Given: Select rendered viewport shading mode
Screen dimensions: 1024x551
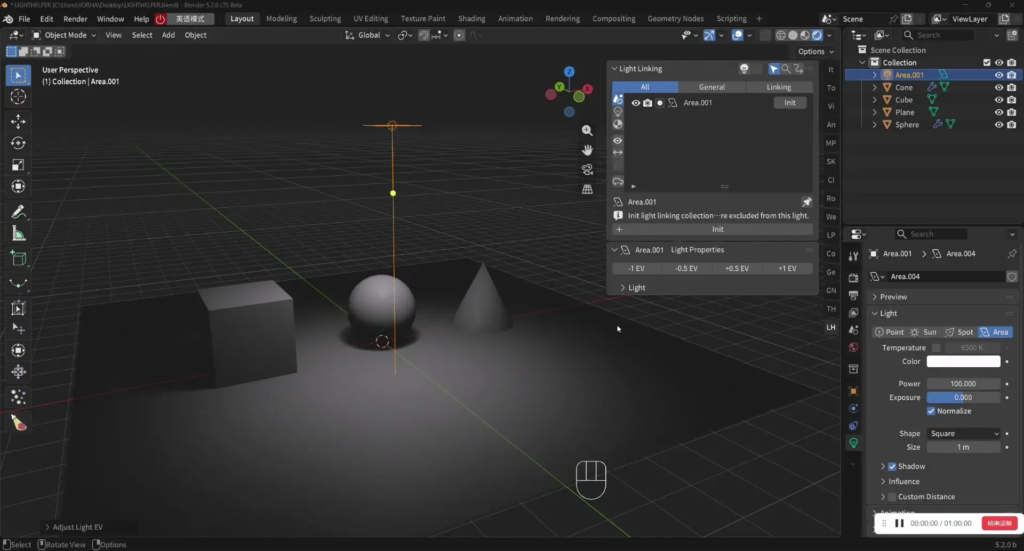Looking at the screenshot, I should [x=817, y=35].
